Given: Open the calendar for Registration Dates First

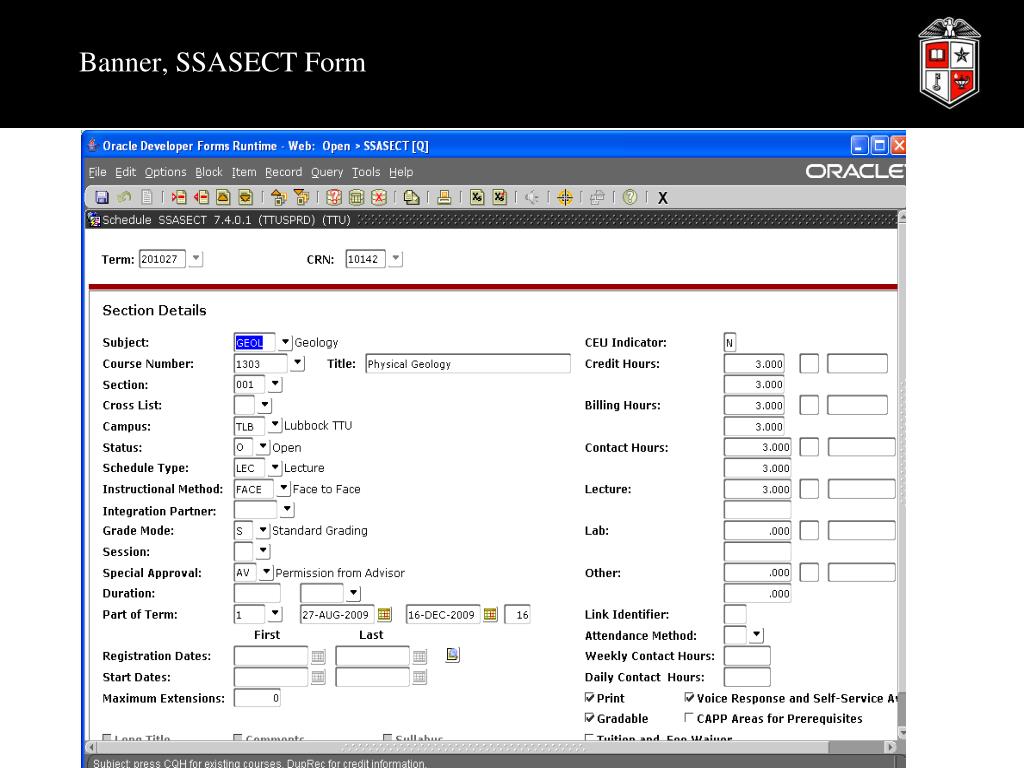Looking at the screenshot, I should click(318, 656).
